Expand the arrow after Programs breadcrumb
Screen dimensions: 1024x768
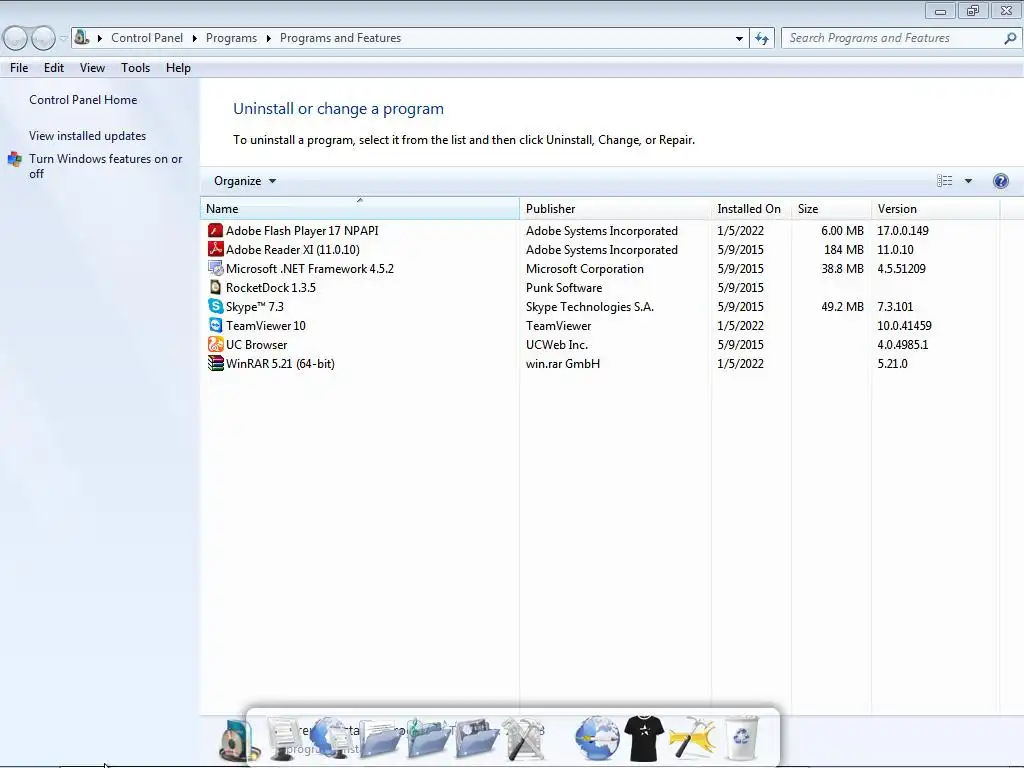[268, 39]
